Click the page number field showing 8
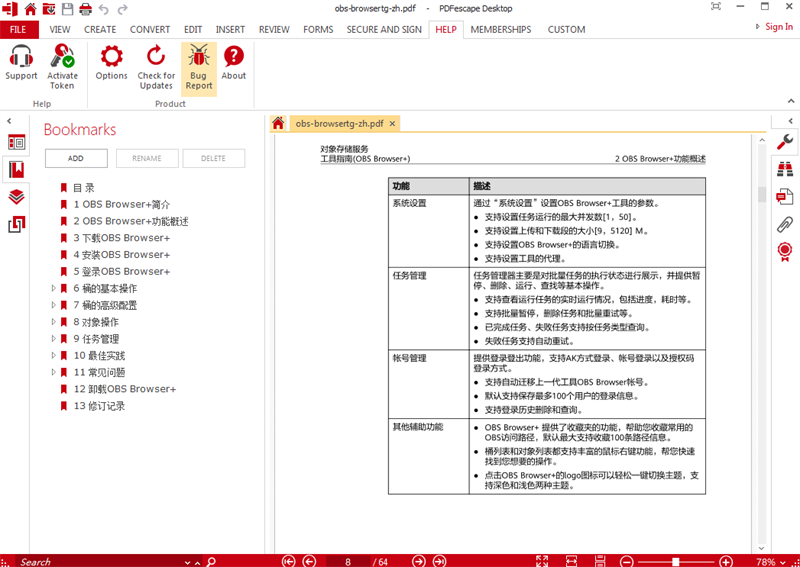This screenshot has height=567, width=800. pos(348,562)
